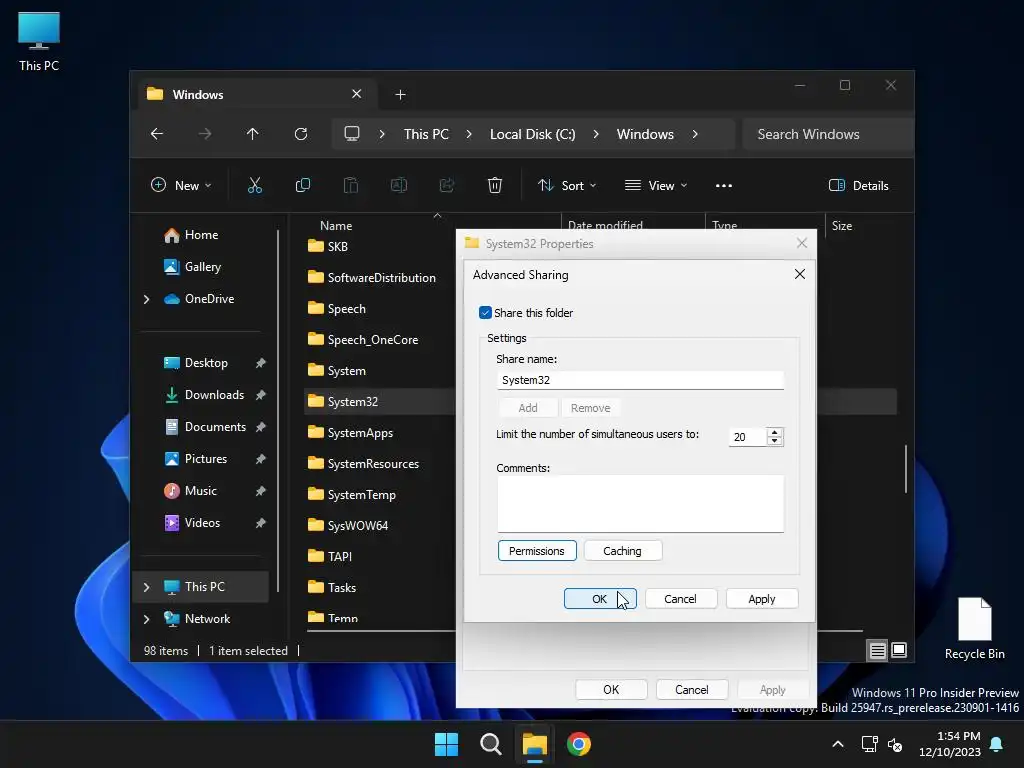Click the PC monitor icon in address bar

point(352,134)
